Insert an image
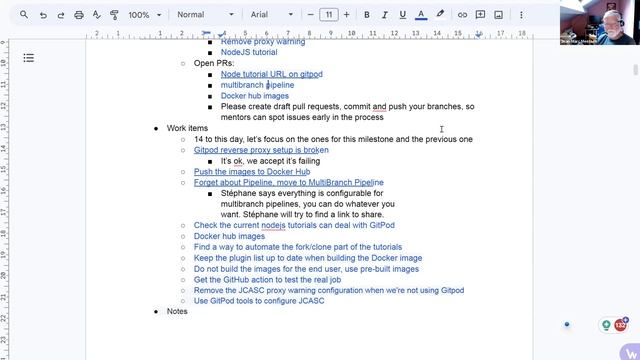 coord(498,15)
